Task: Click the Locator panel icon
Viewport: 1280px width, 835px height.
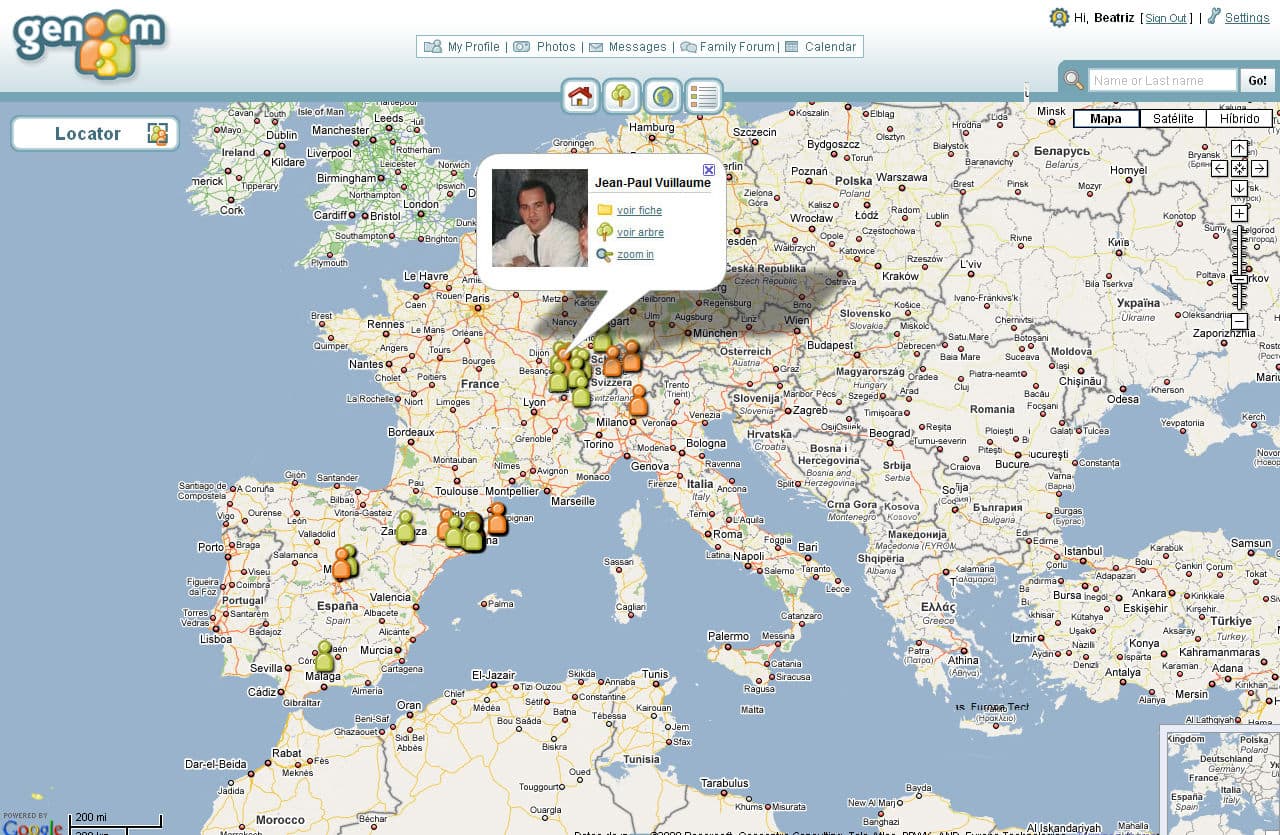Action: coord(157,134)
